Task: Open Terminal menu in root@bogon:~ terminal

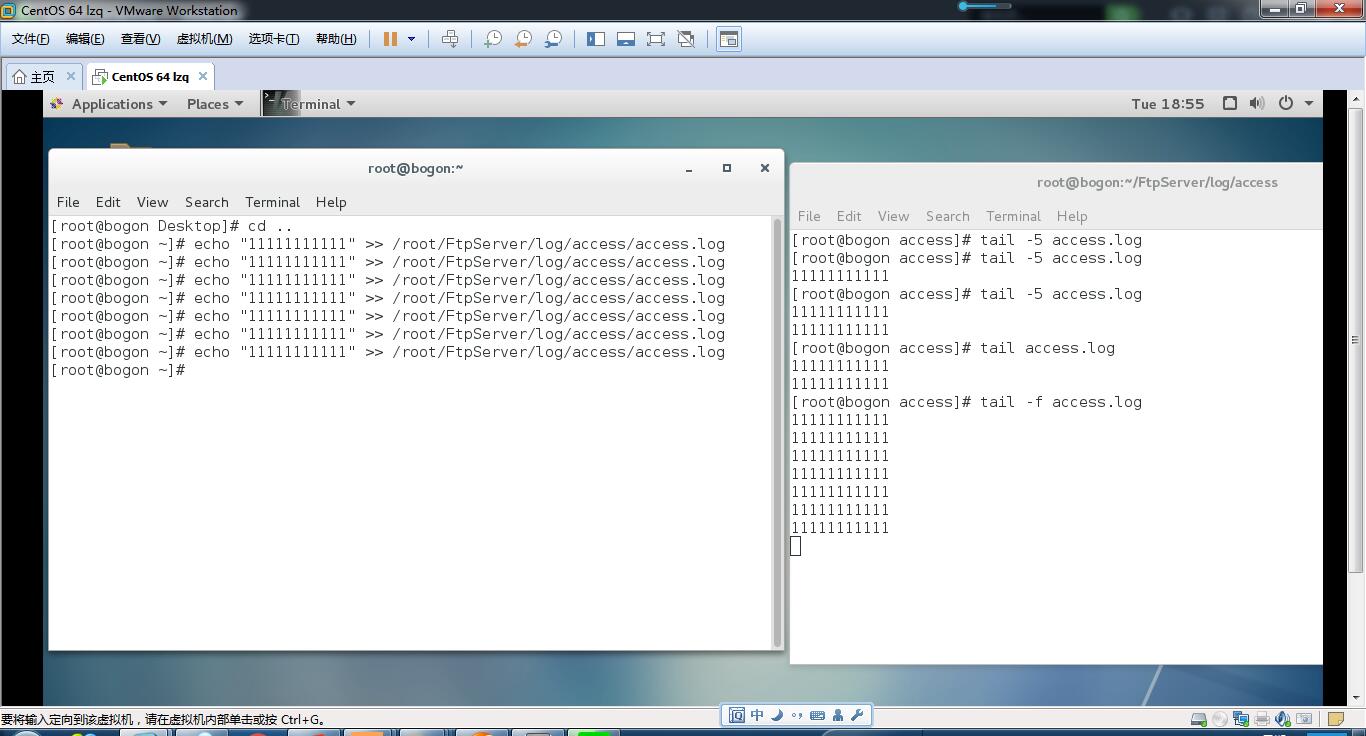Action: tap(272, 202)
